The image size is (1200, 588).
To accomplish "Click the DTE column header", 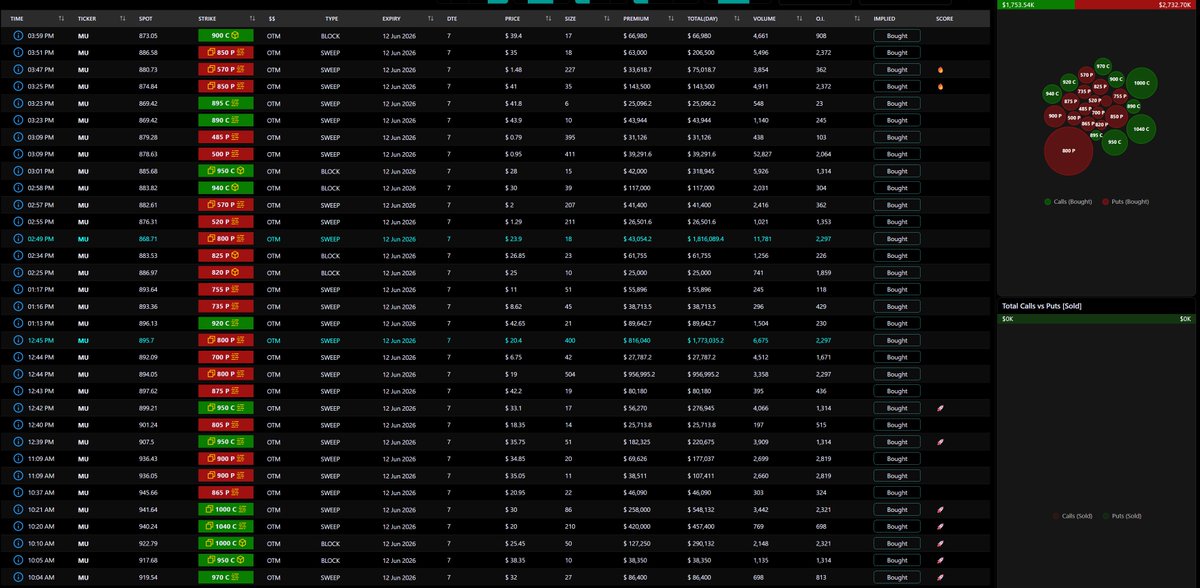I will [452, 19].
